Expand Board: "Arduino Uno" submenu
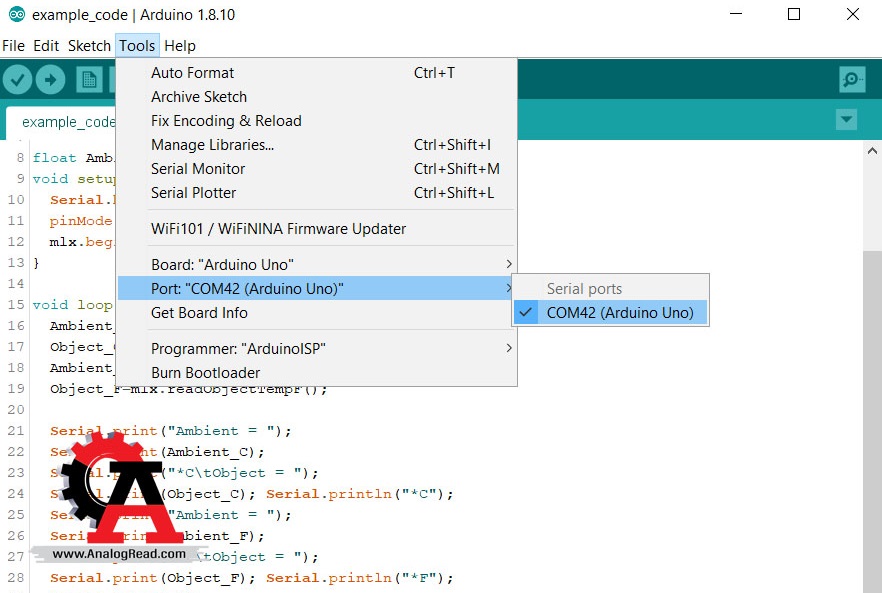Screen dimensions: 882x593 point(317,264)
